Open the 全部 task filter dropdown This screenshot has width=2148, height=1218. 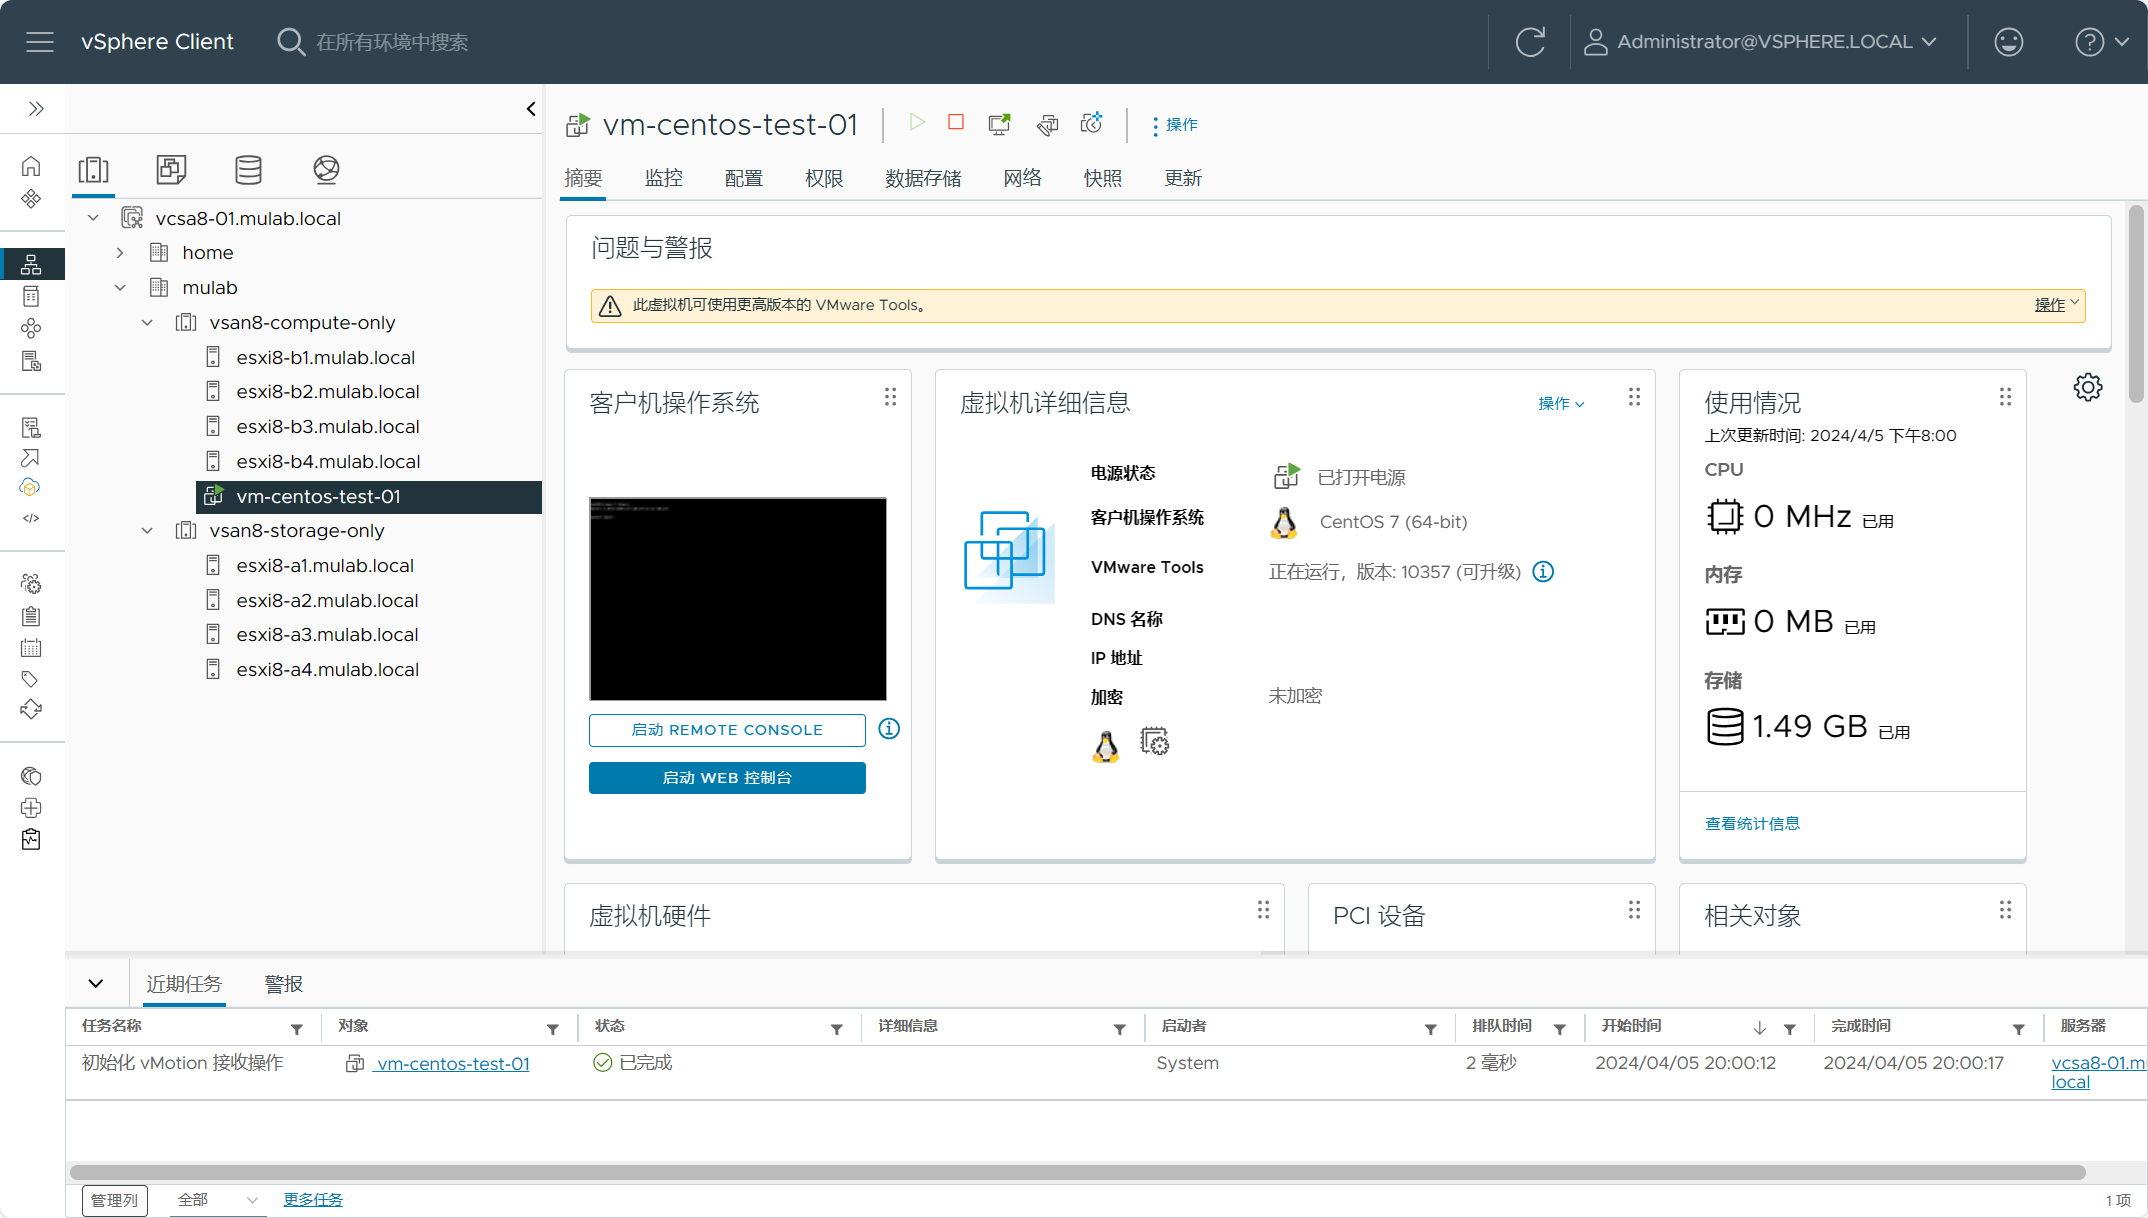tap(217, 1200)
